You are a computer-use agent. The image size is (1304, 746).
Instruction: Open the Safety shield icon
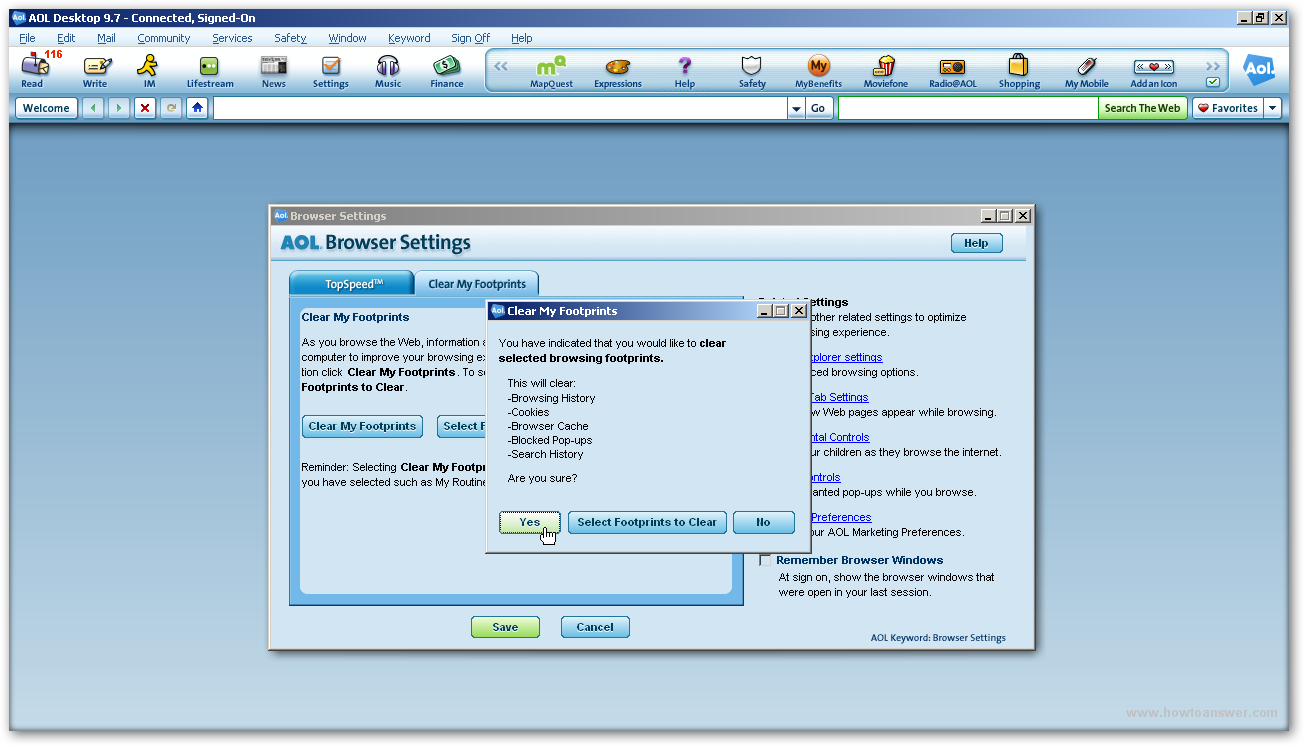click(752, 71)
